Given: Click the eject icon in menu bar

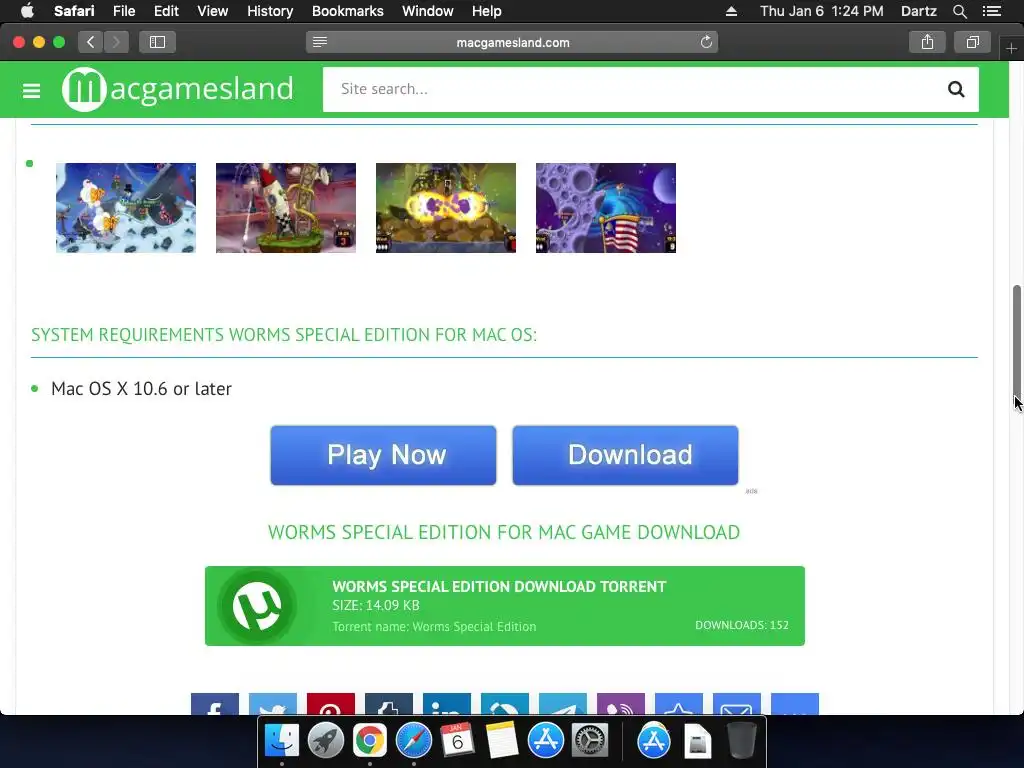Looking at the screenshot, I should [x=731, y=11].
